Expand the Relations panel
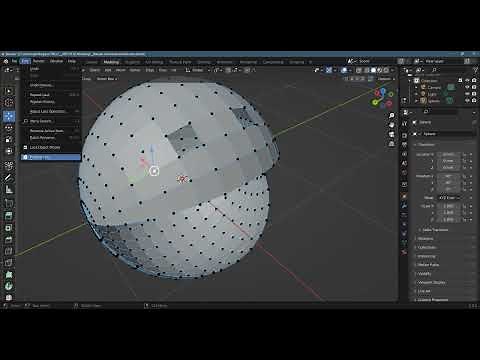The width and height of the screenshot is (480, 360). [x=425, y=239]
